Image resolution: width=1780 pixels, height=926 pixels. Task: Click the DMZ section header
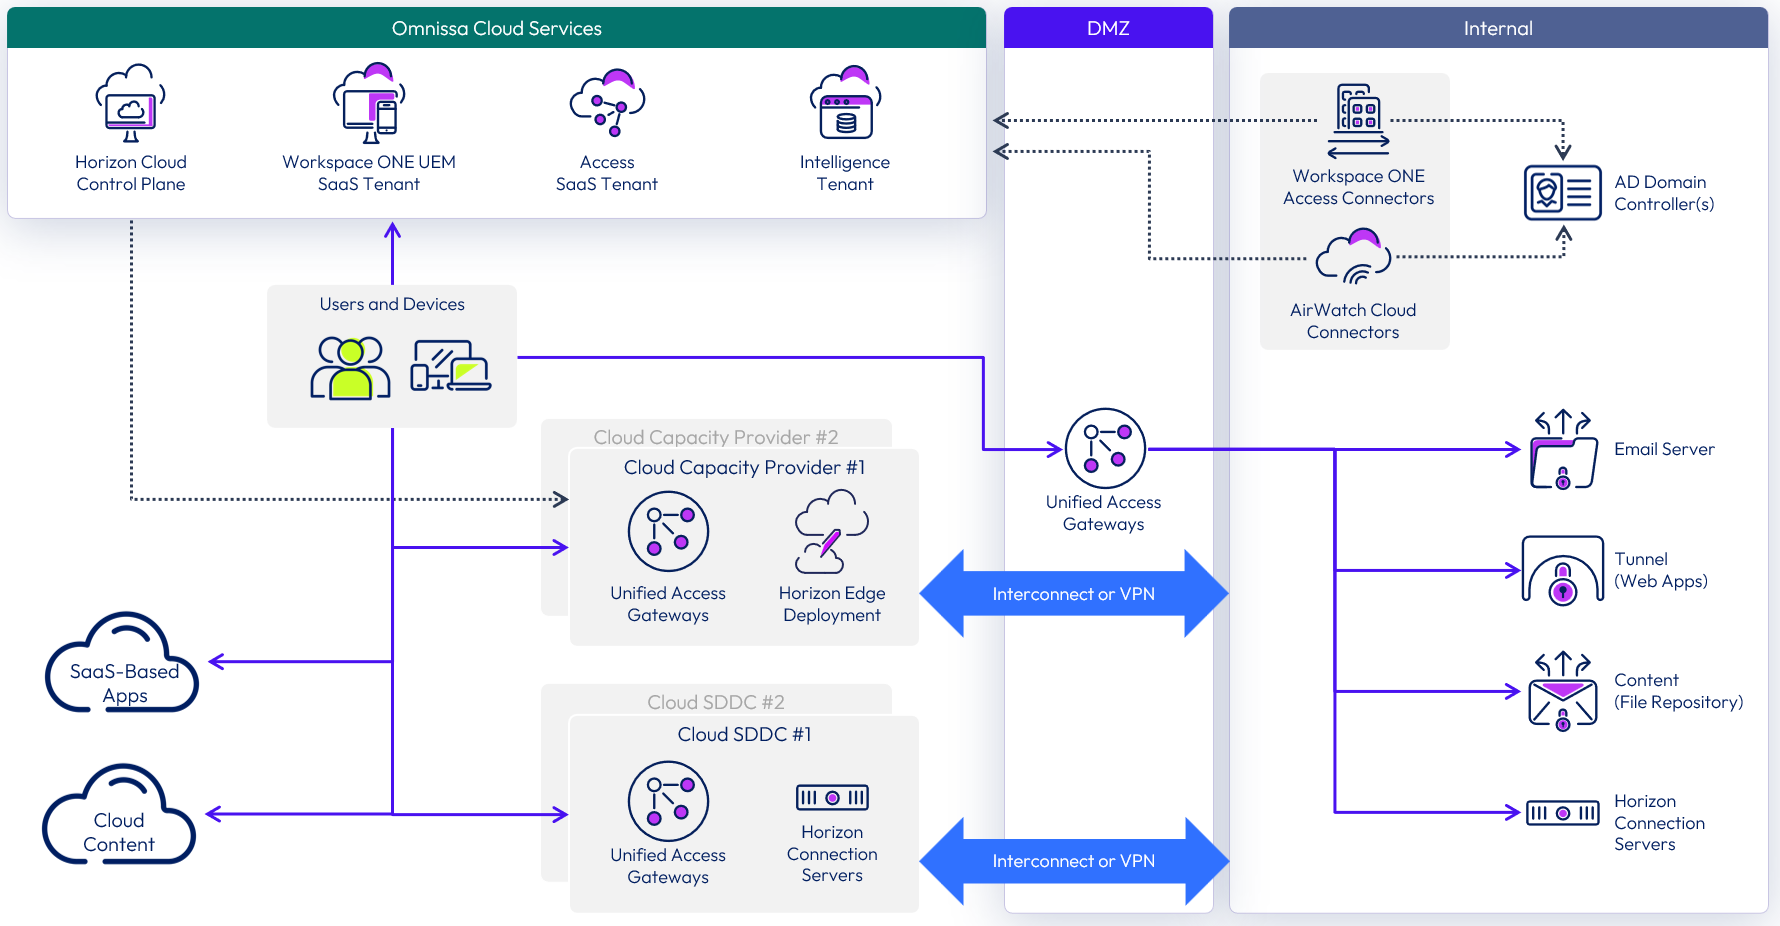click(1108, 28)
